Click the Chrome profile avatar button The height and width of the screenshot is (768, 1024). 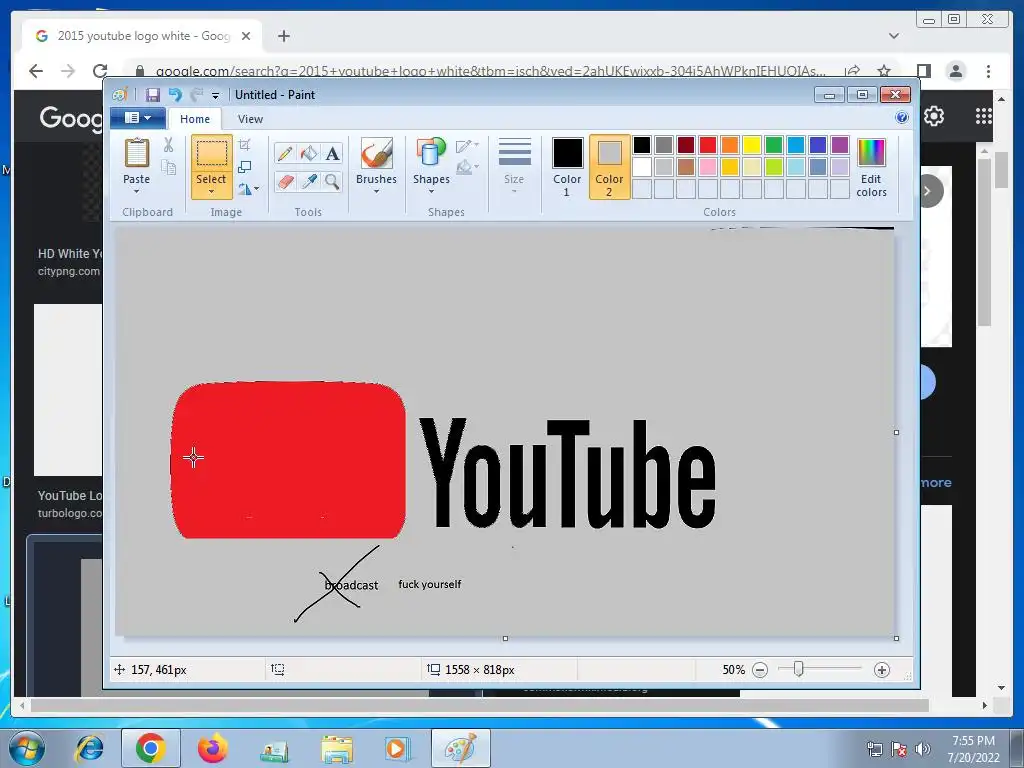point(956,71)
